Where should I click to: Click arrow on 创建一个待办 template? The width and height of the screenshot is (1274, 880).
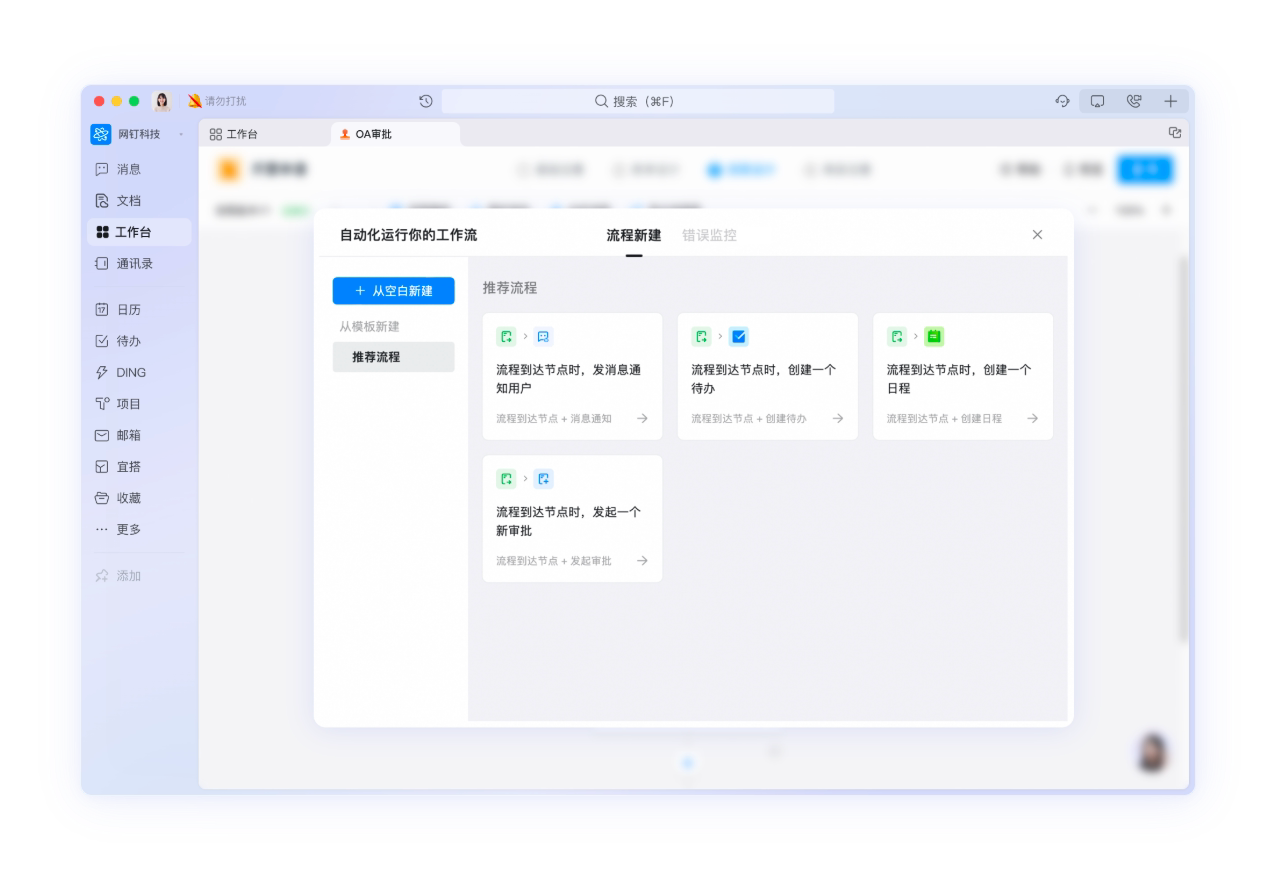[838, 419]
